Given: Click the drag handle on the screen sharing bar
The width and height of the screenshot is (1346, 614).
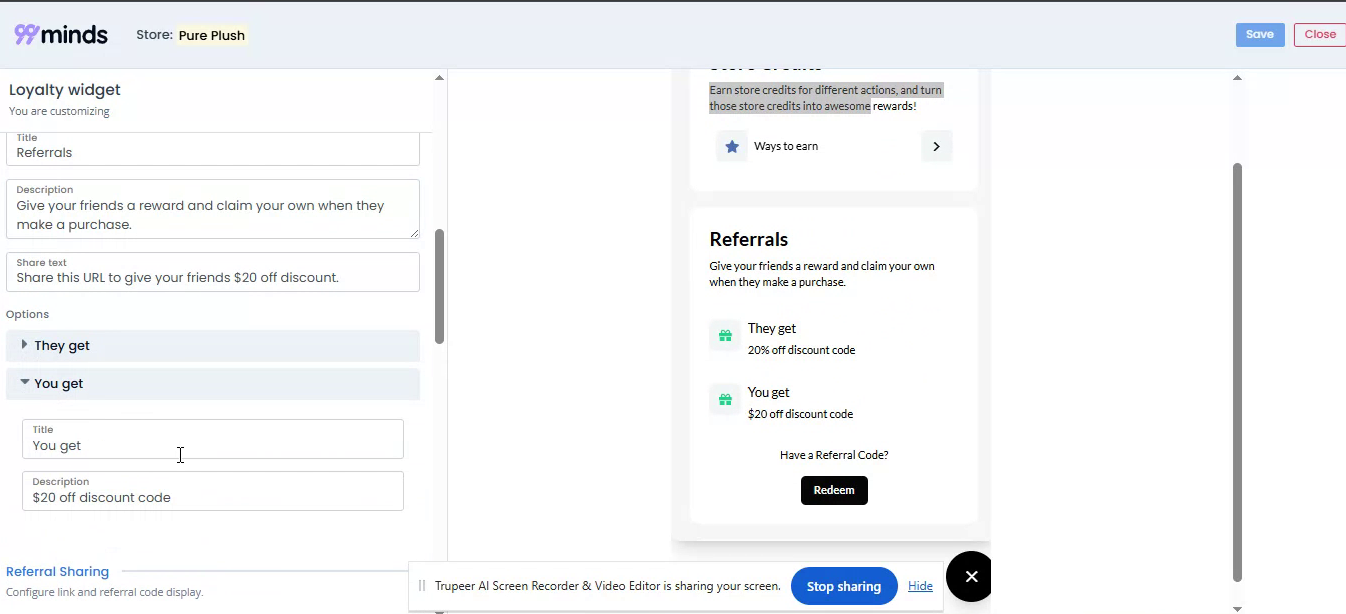Looking at the screenshot, I should (422, 586).
